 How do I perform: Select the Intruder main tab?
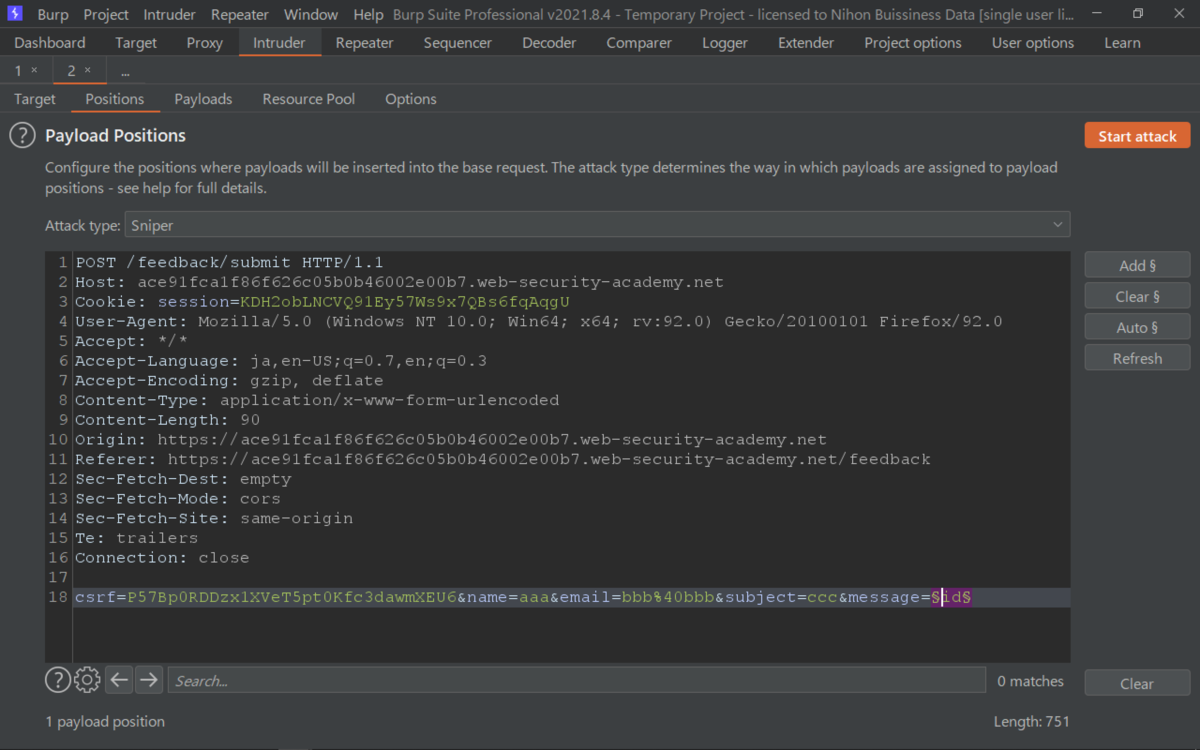tap(279, 43)
